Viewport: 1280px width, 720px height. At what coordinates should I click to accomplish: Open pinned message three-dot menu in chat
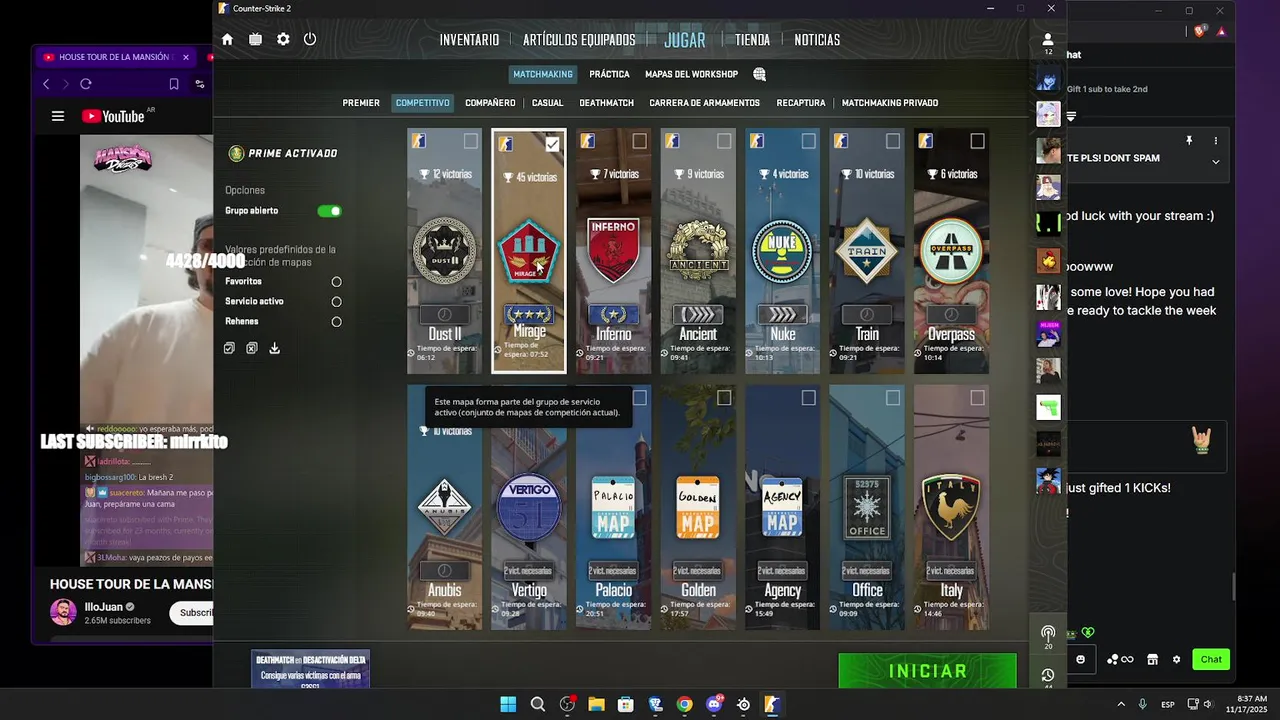coord(1216,141)
